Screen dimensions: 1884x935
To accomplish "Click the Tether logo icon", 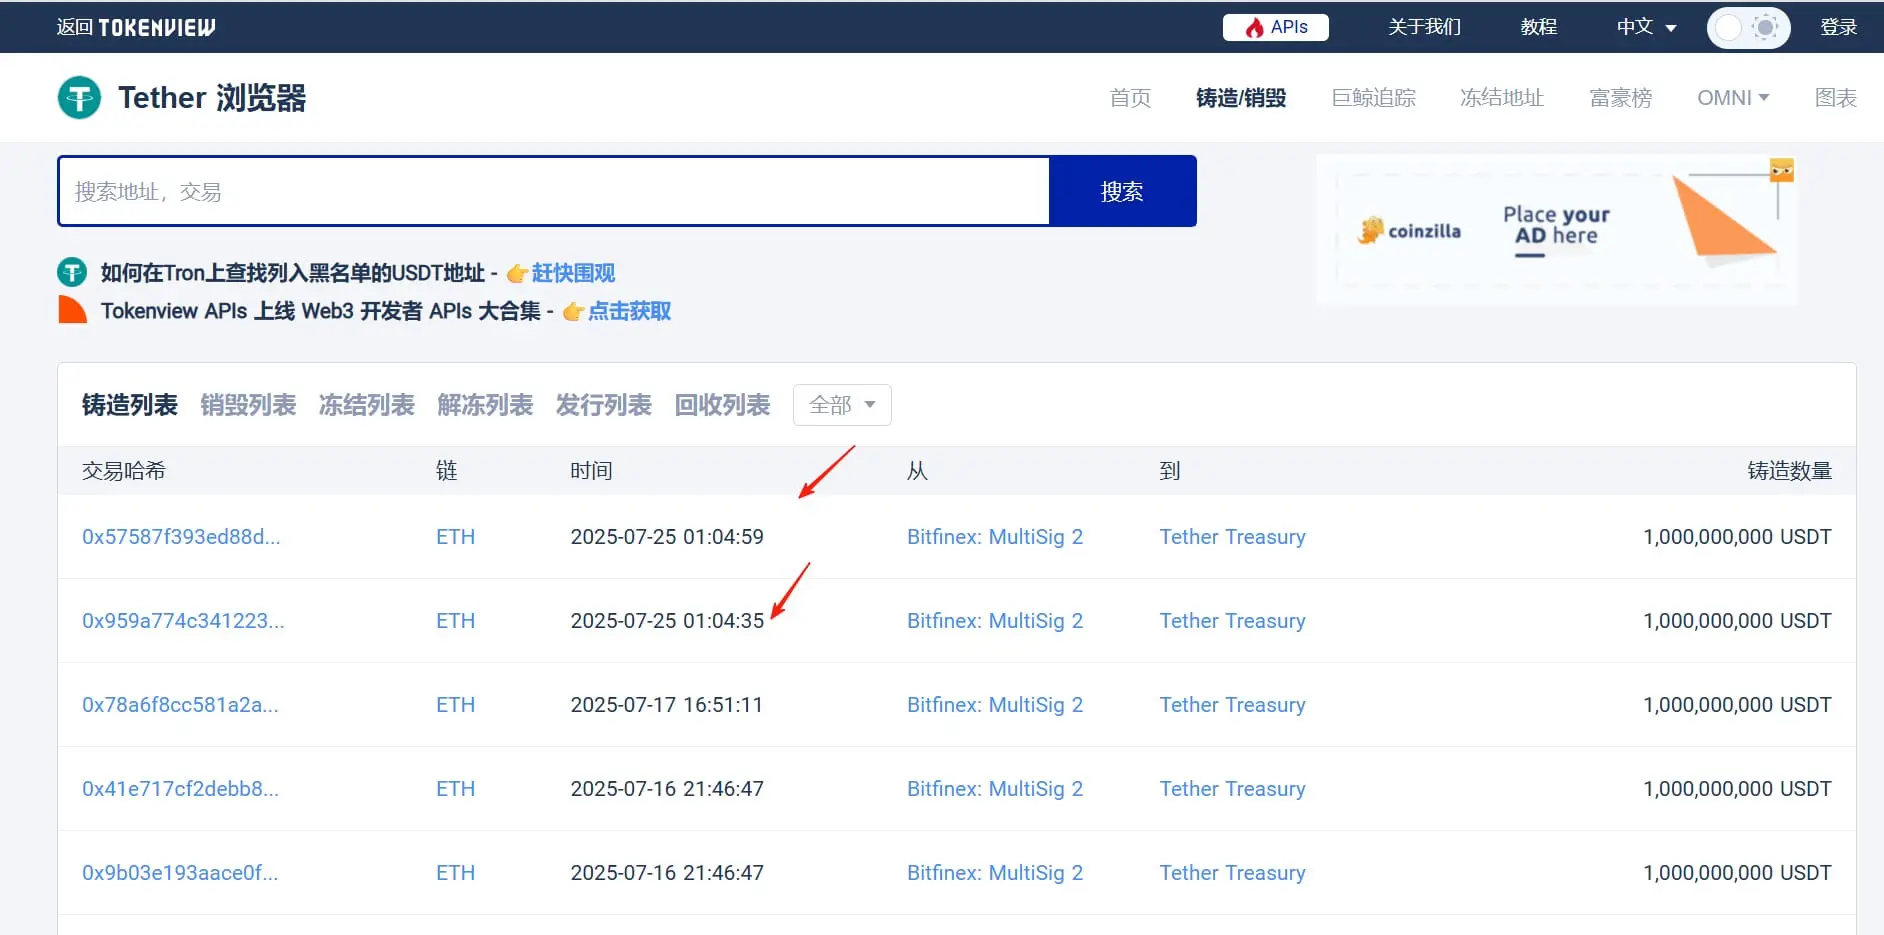I will (x=79, y=98).
